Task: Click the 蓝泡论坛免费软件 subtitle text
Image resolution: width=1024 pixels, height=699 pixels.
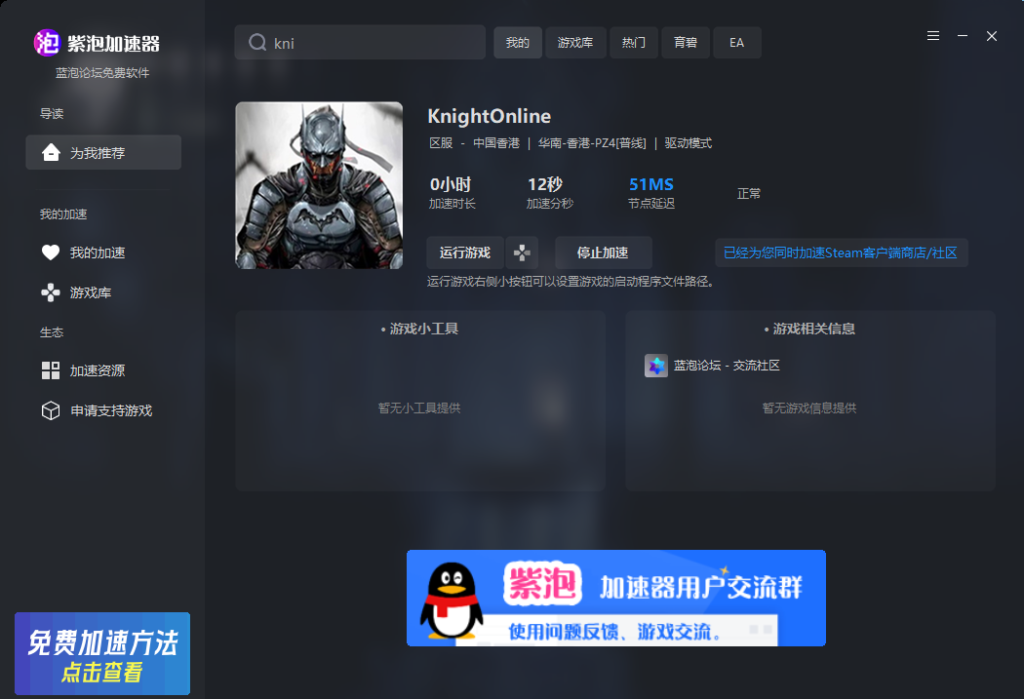Action: 103,73
